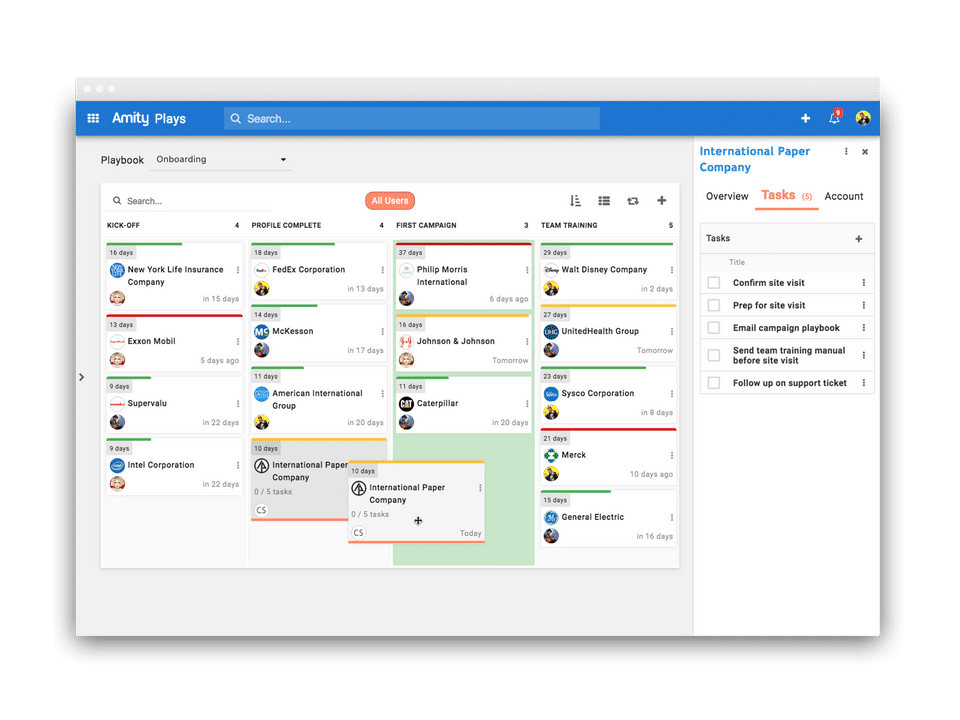The height and width of the screenshot is (720, 960).
Task: Open the Onboarding playbook dropdown
Action: 220,160
